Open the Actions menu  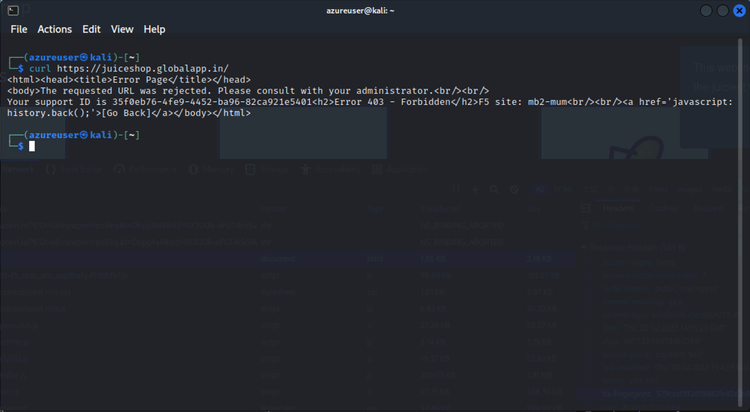[55, 30]
